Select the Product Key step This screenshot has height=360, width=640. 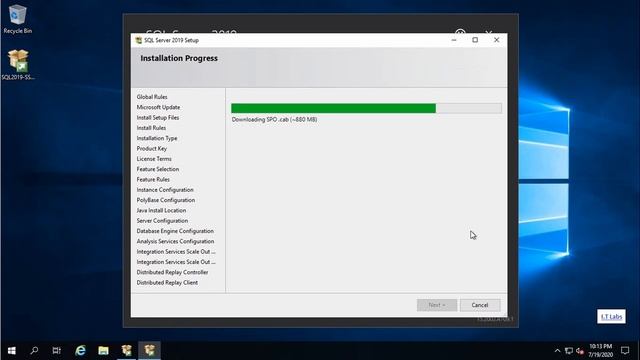151,149
